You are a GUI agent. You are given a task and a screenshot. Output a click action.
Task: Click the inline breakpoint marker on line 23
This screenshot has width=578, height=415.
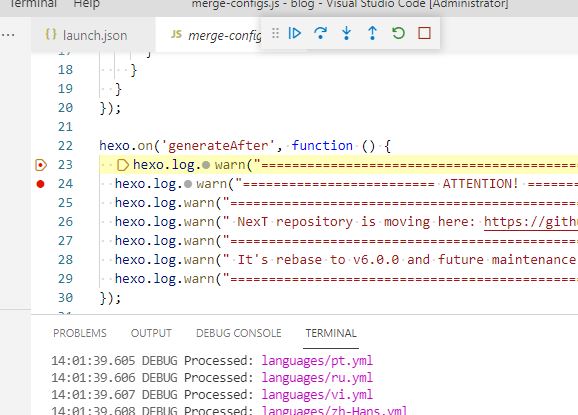click(x=206, y=165)
